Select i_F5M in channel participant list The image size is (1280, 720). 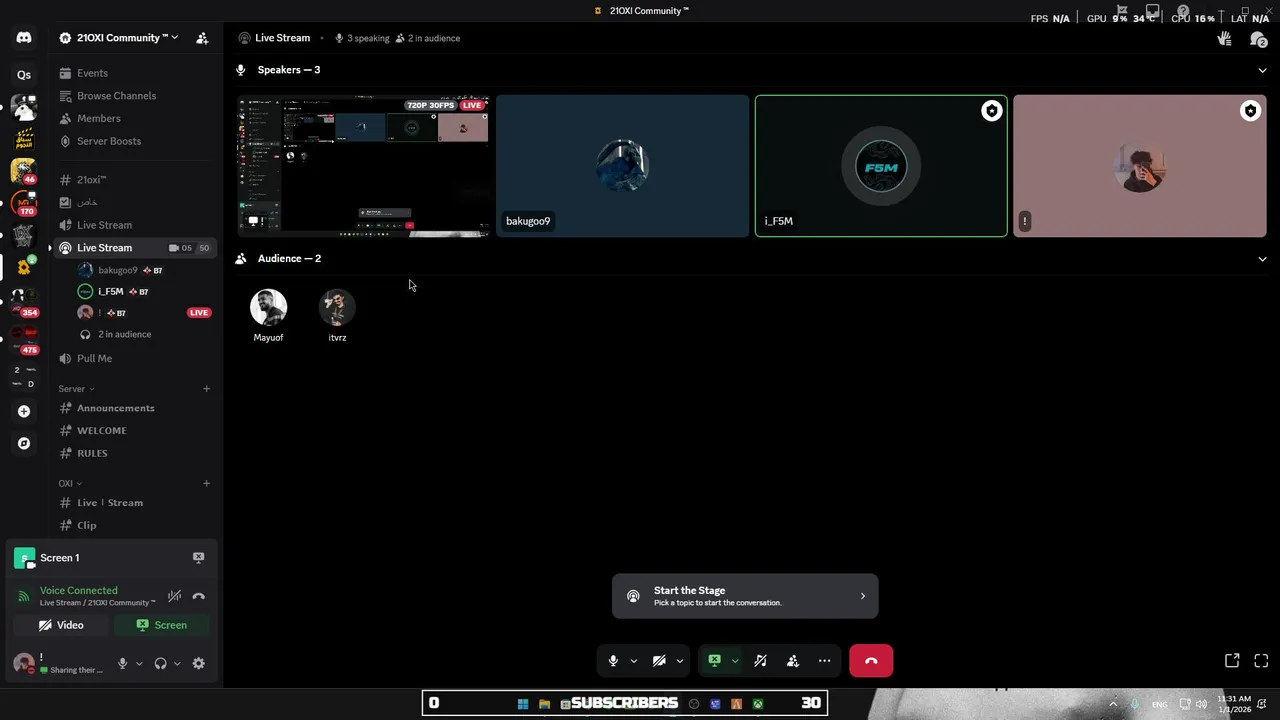click(x=145, y=292)
